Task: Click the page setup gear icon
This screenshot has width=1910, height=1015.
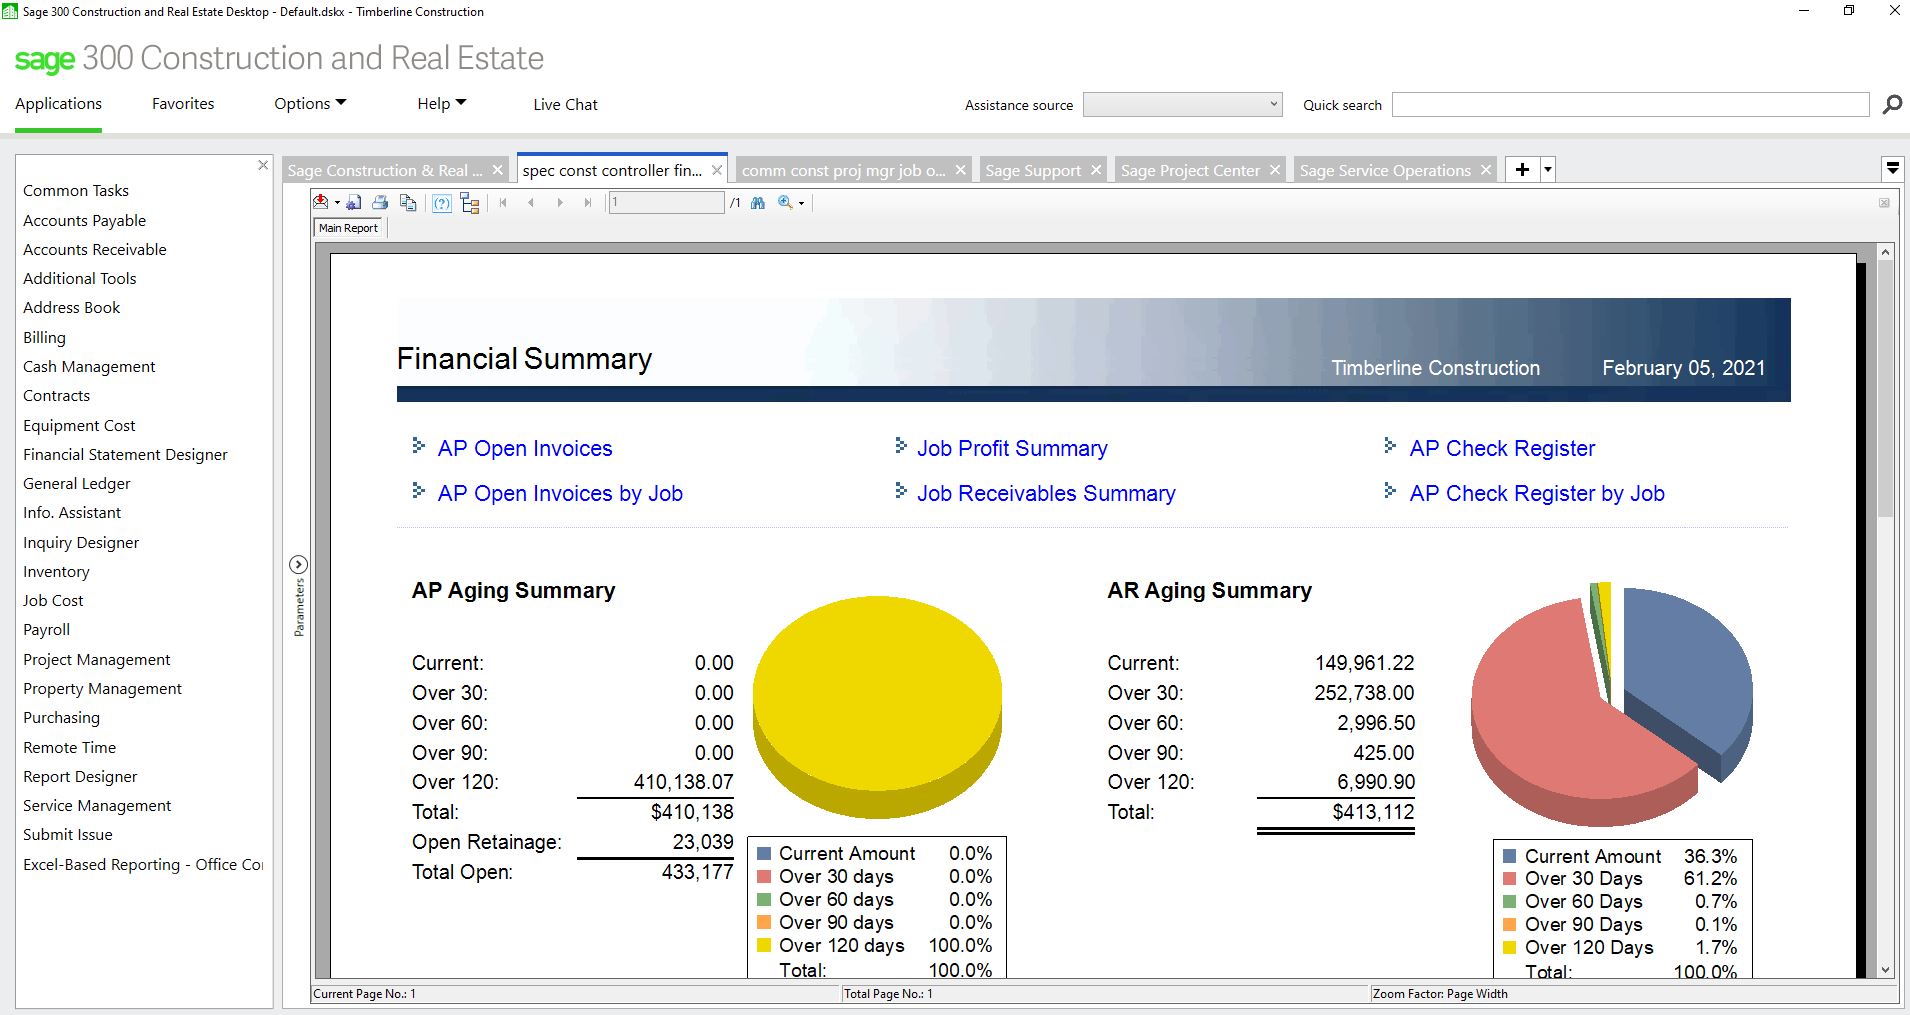Action: click(354, 202)
